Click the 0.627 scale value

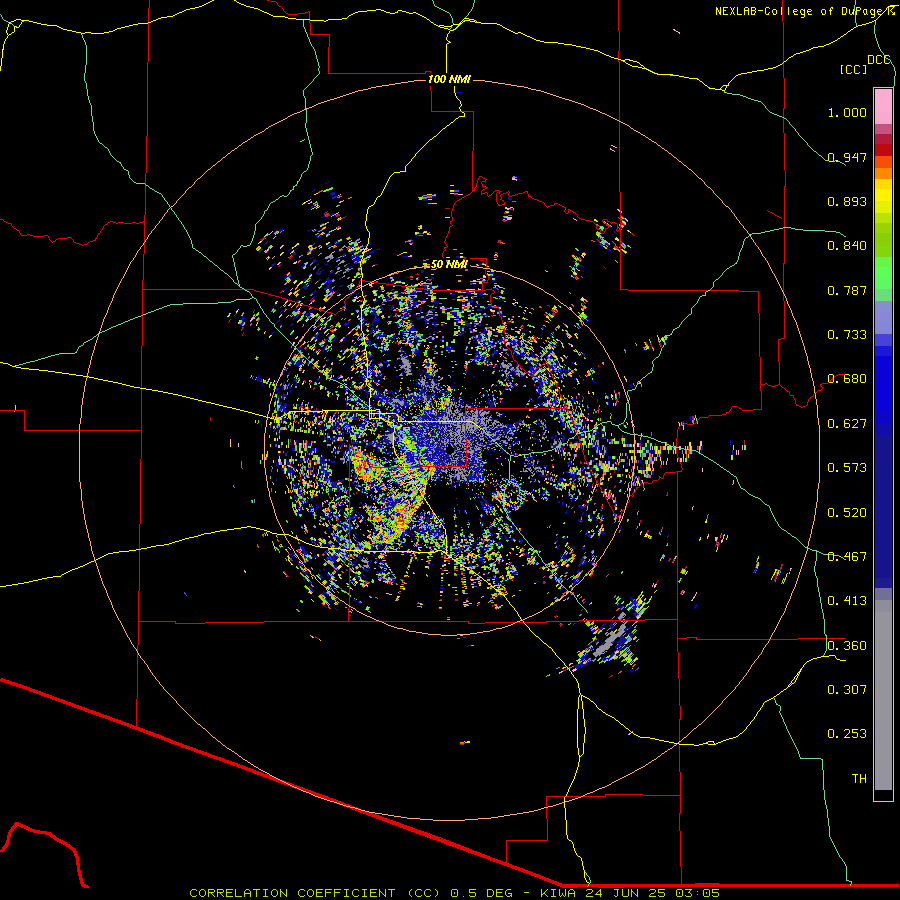tap(847, 424)
